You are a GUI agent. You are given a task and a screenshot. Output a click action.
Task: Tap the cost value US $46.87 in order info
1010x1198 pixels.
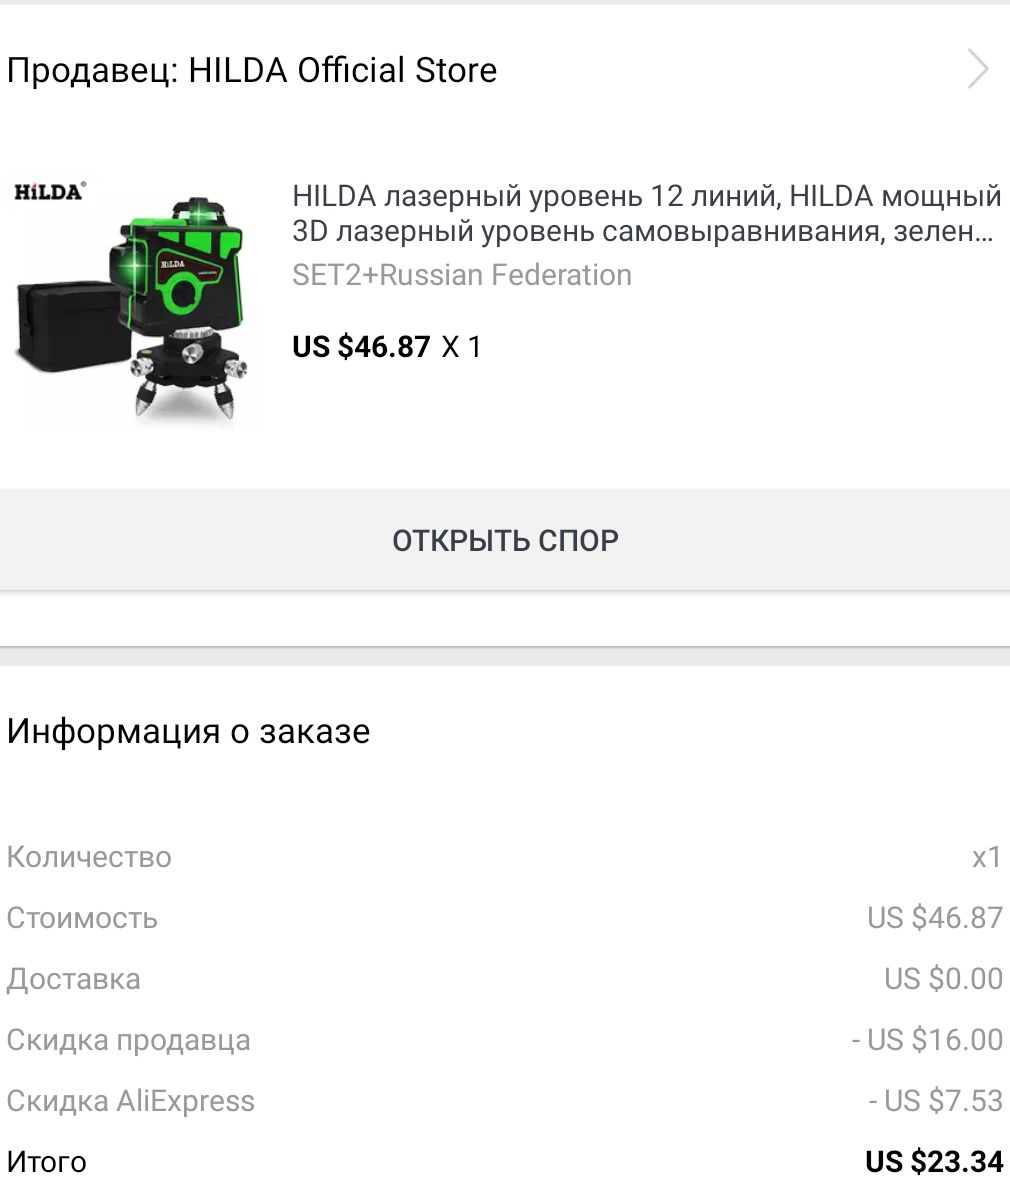[934, 918]
